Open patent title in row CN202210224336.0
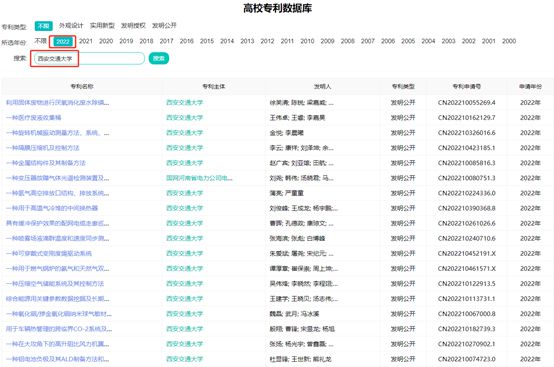Viewport: 554px width, 367px height. [x=58, y=193]
